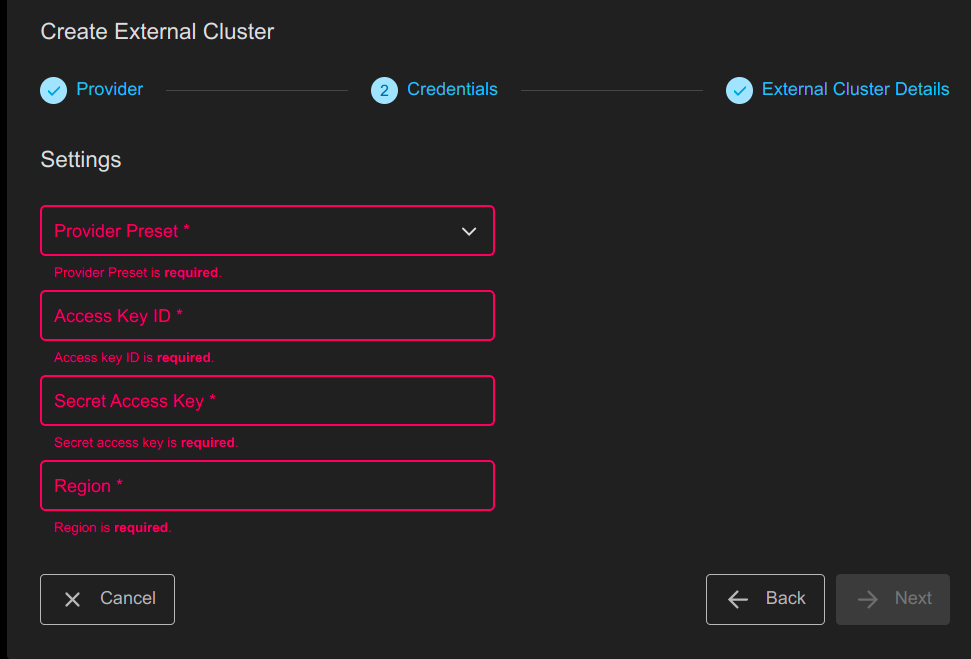Click the X icon inside the Cancel button
The width and height of the screenshot is (971, 659).
coord(71,599)
